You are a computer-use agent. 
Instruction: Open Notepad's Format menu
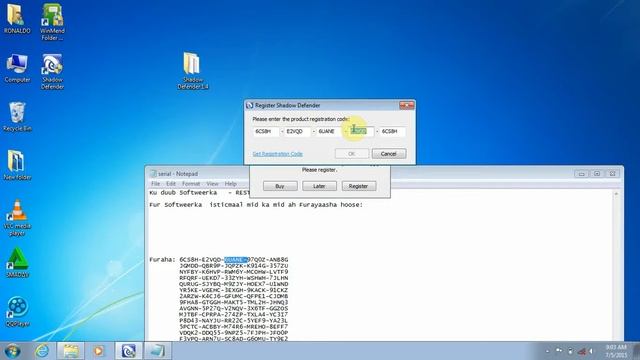(x=191, y=184)
